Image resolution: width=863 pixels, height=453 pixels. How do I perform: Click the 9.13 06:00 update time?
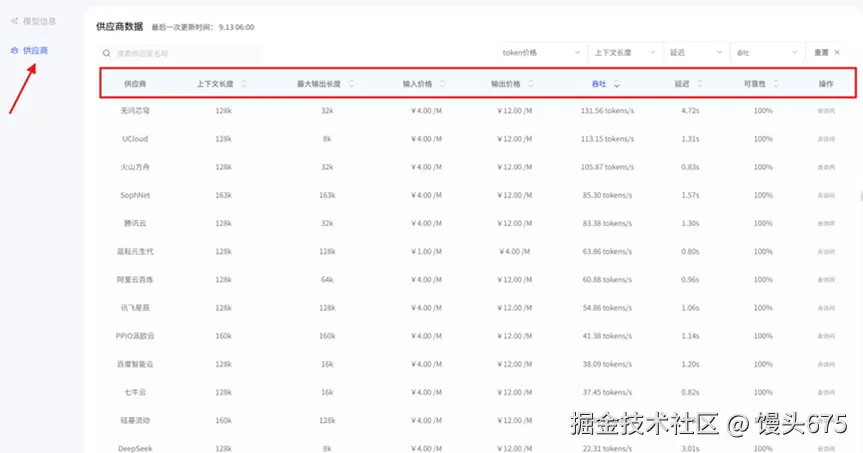click(237, 27)
